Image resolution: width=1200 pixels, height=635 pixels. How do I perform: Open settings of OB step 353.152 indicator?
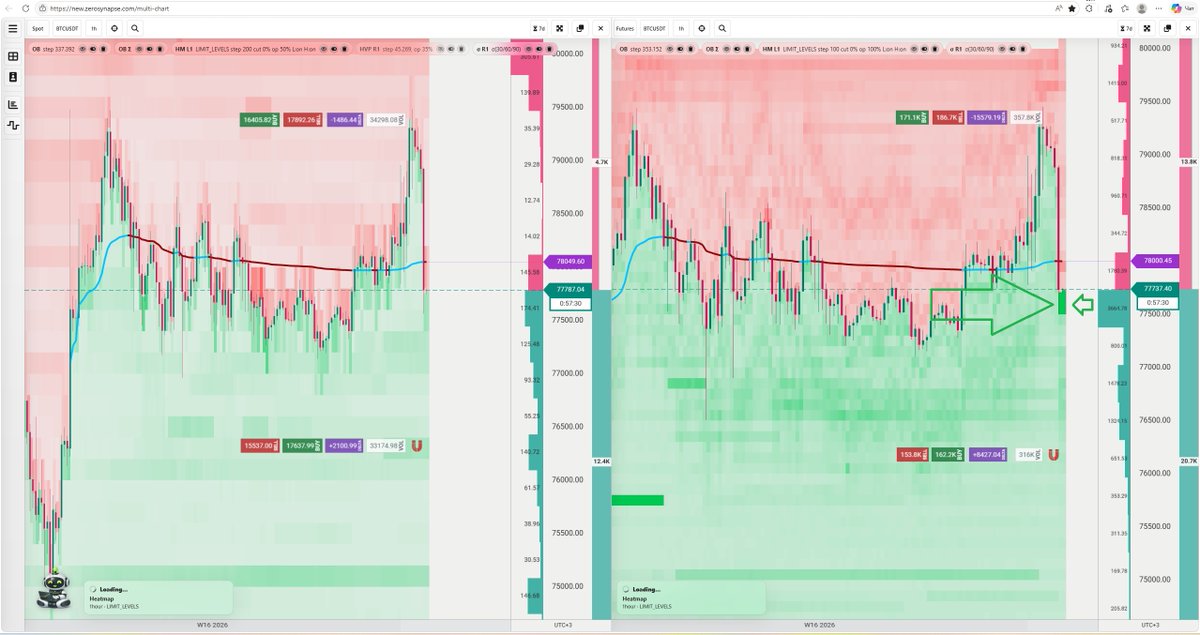(679, 48)
